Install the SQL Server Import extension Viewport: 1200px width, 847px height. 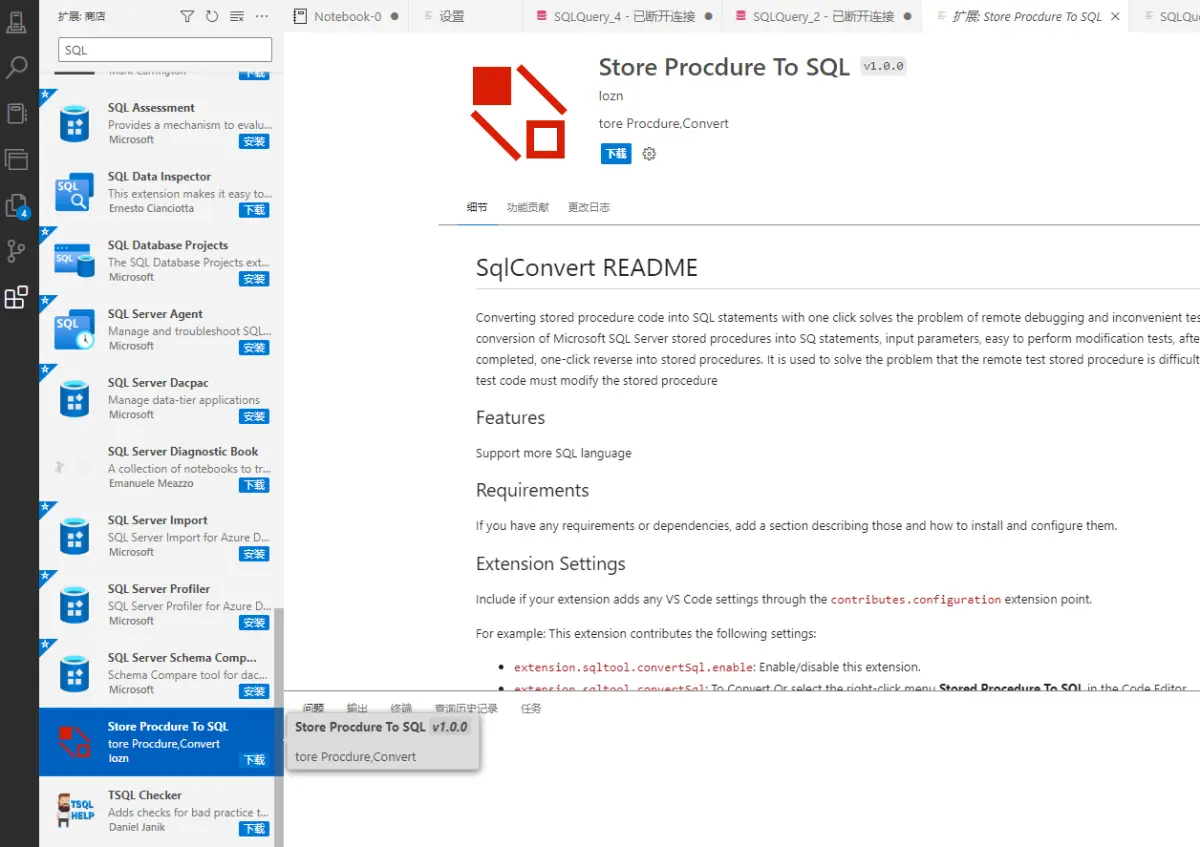(254, 554)
